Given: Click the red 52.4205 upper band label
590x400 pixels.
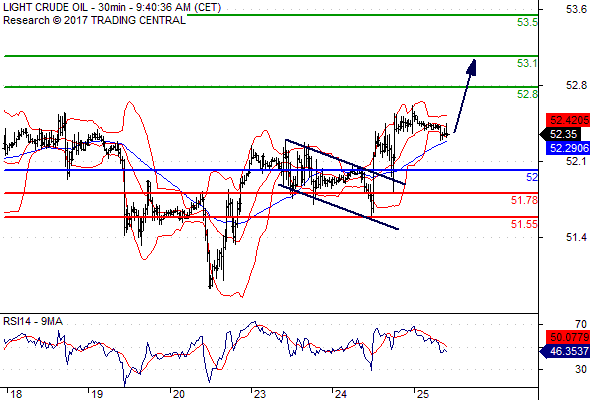Looking at the screenshot, I should [568, 120].
